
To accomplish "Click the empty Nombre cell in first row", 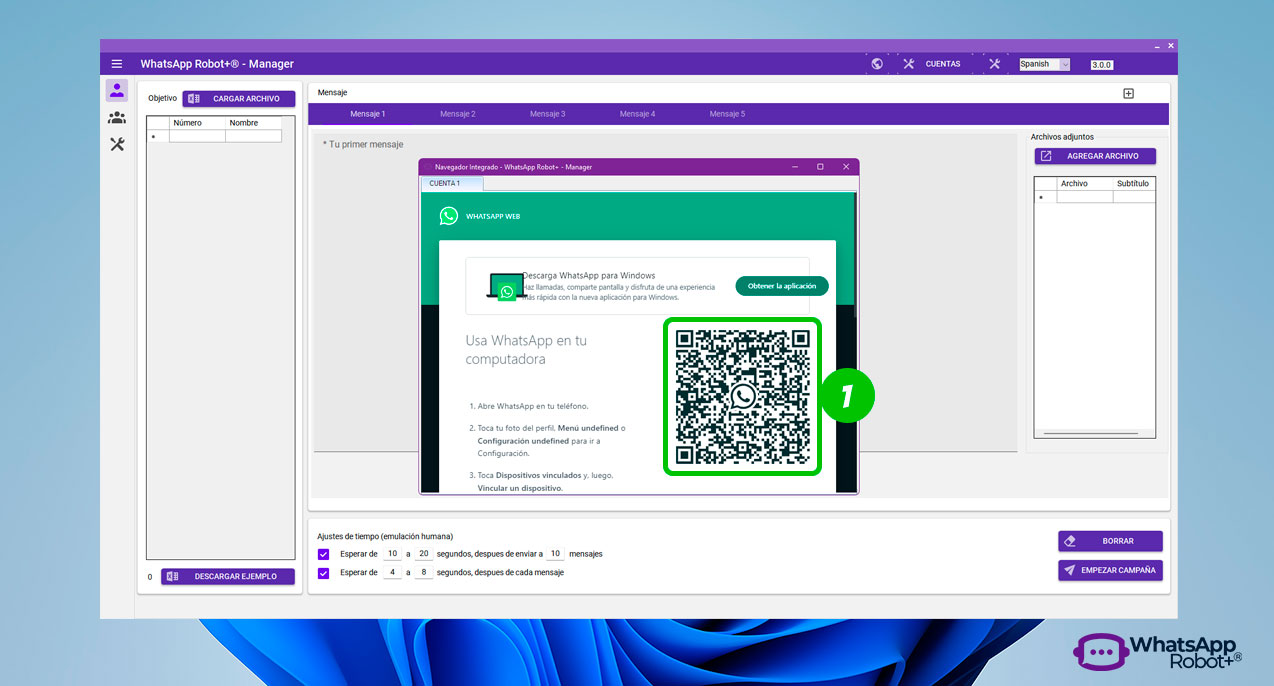I will tap(253, 136).
